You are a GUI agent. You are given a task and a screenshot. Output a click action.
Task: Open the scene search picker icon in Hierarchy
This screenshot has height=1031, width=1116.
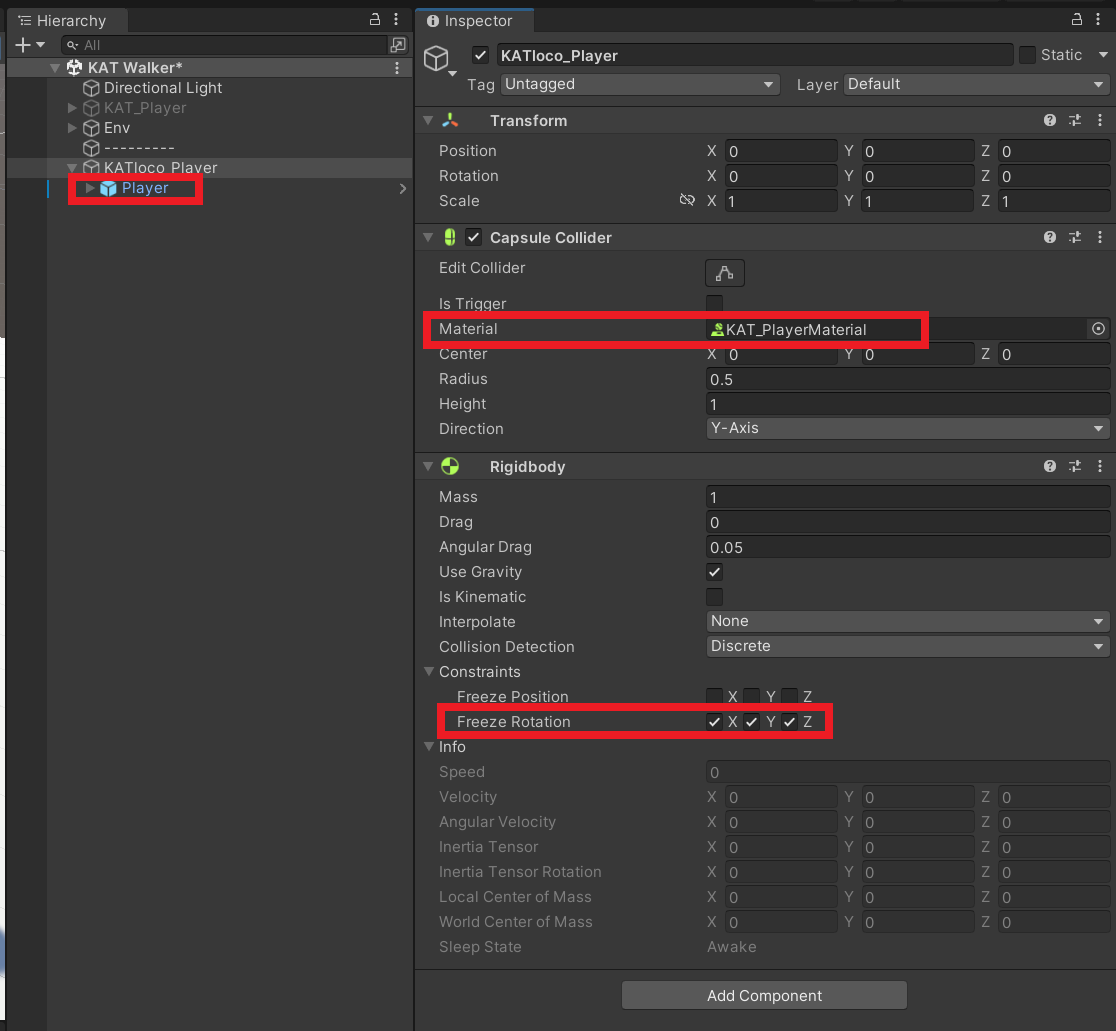click(x=398, y=45)
